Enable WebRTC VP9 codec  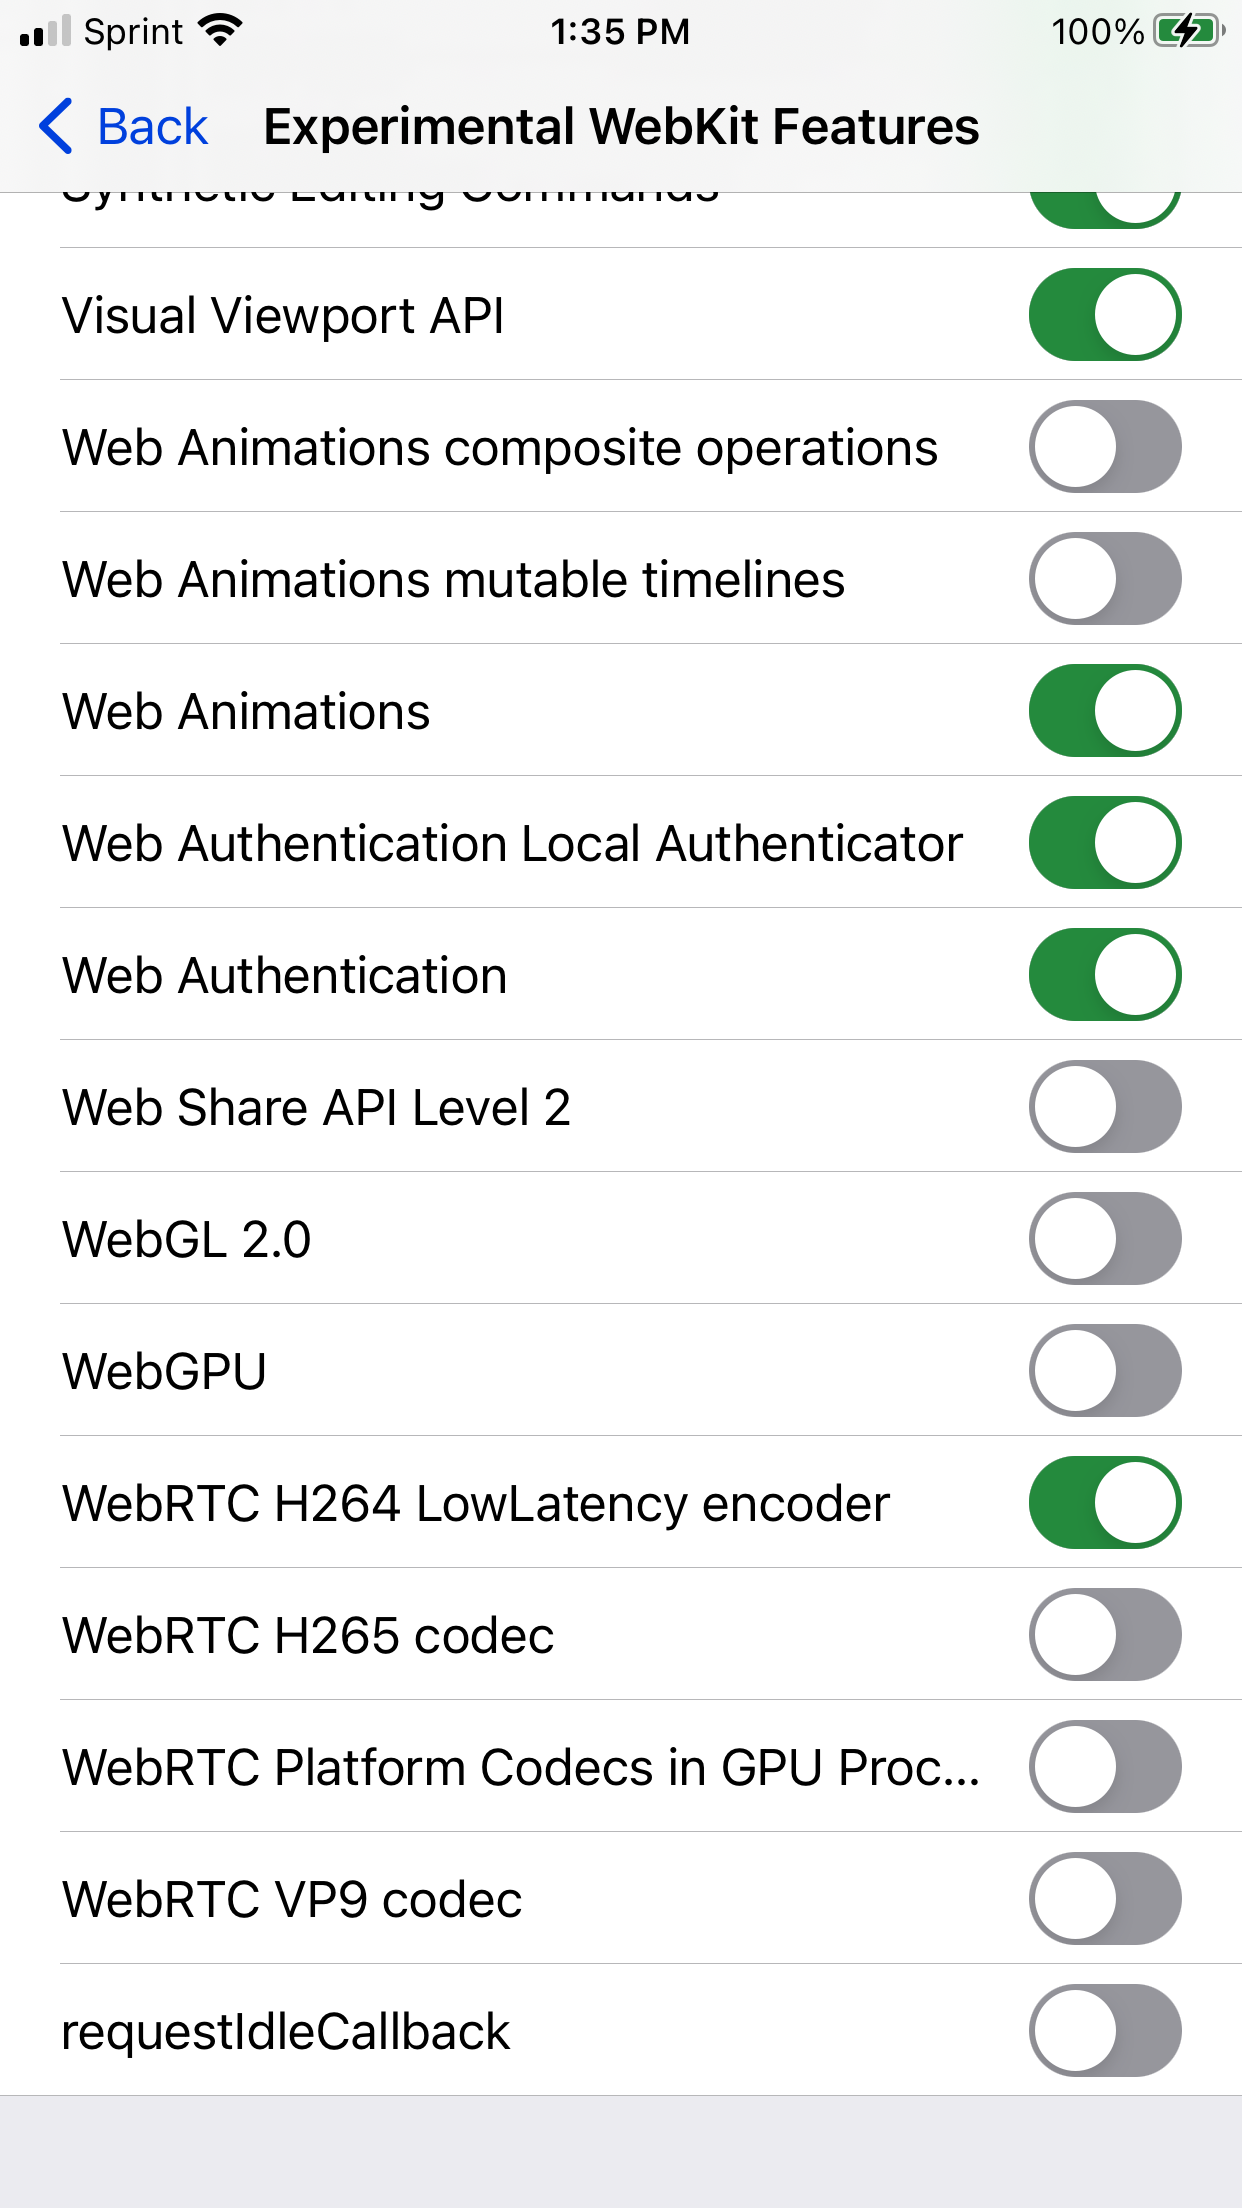tap(1104, 1899)
